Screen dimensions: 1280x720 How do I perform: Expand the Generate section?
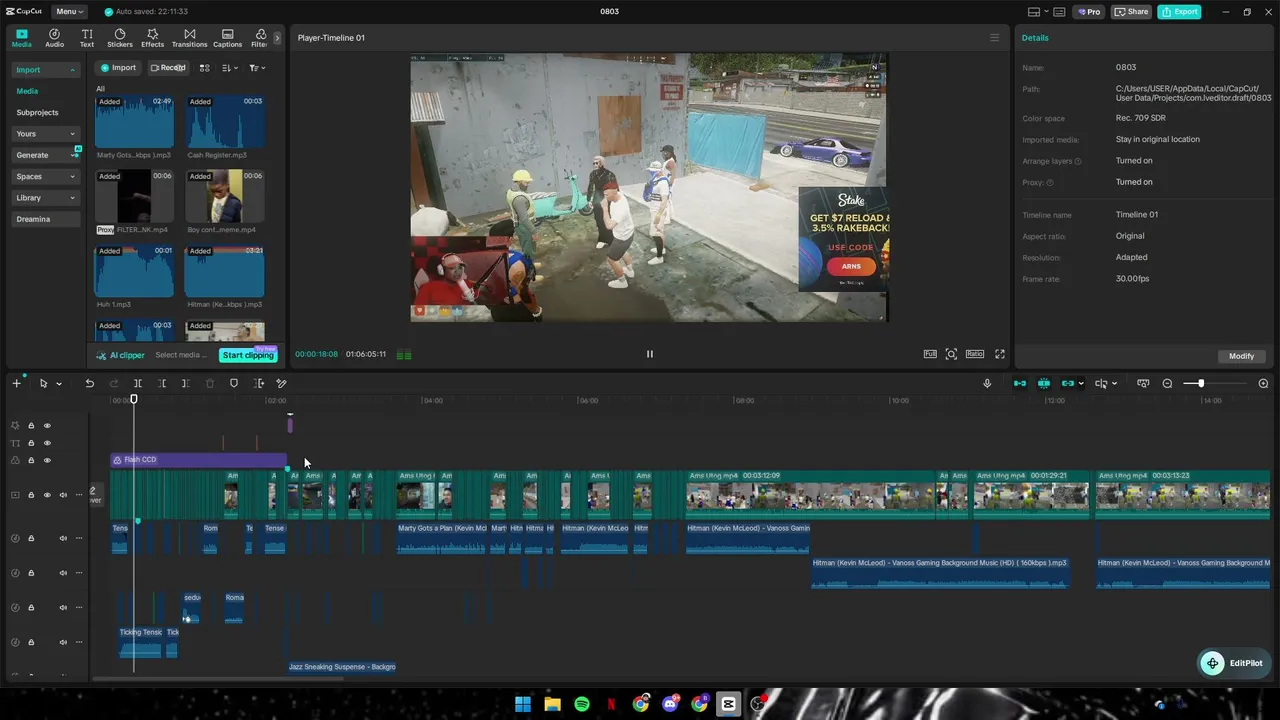(x=46, y=155)
